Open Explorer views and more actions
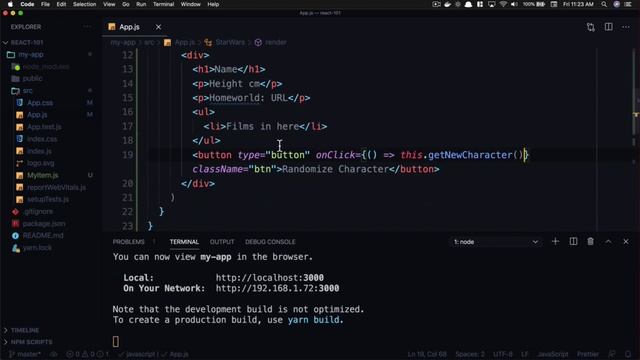 tap(87, 27)
